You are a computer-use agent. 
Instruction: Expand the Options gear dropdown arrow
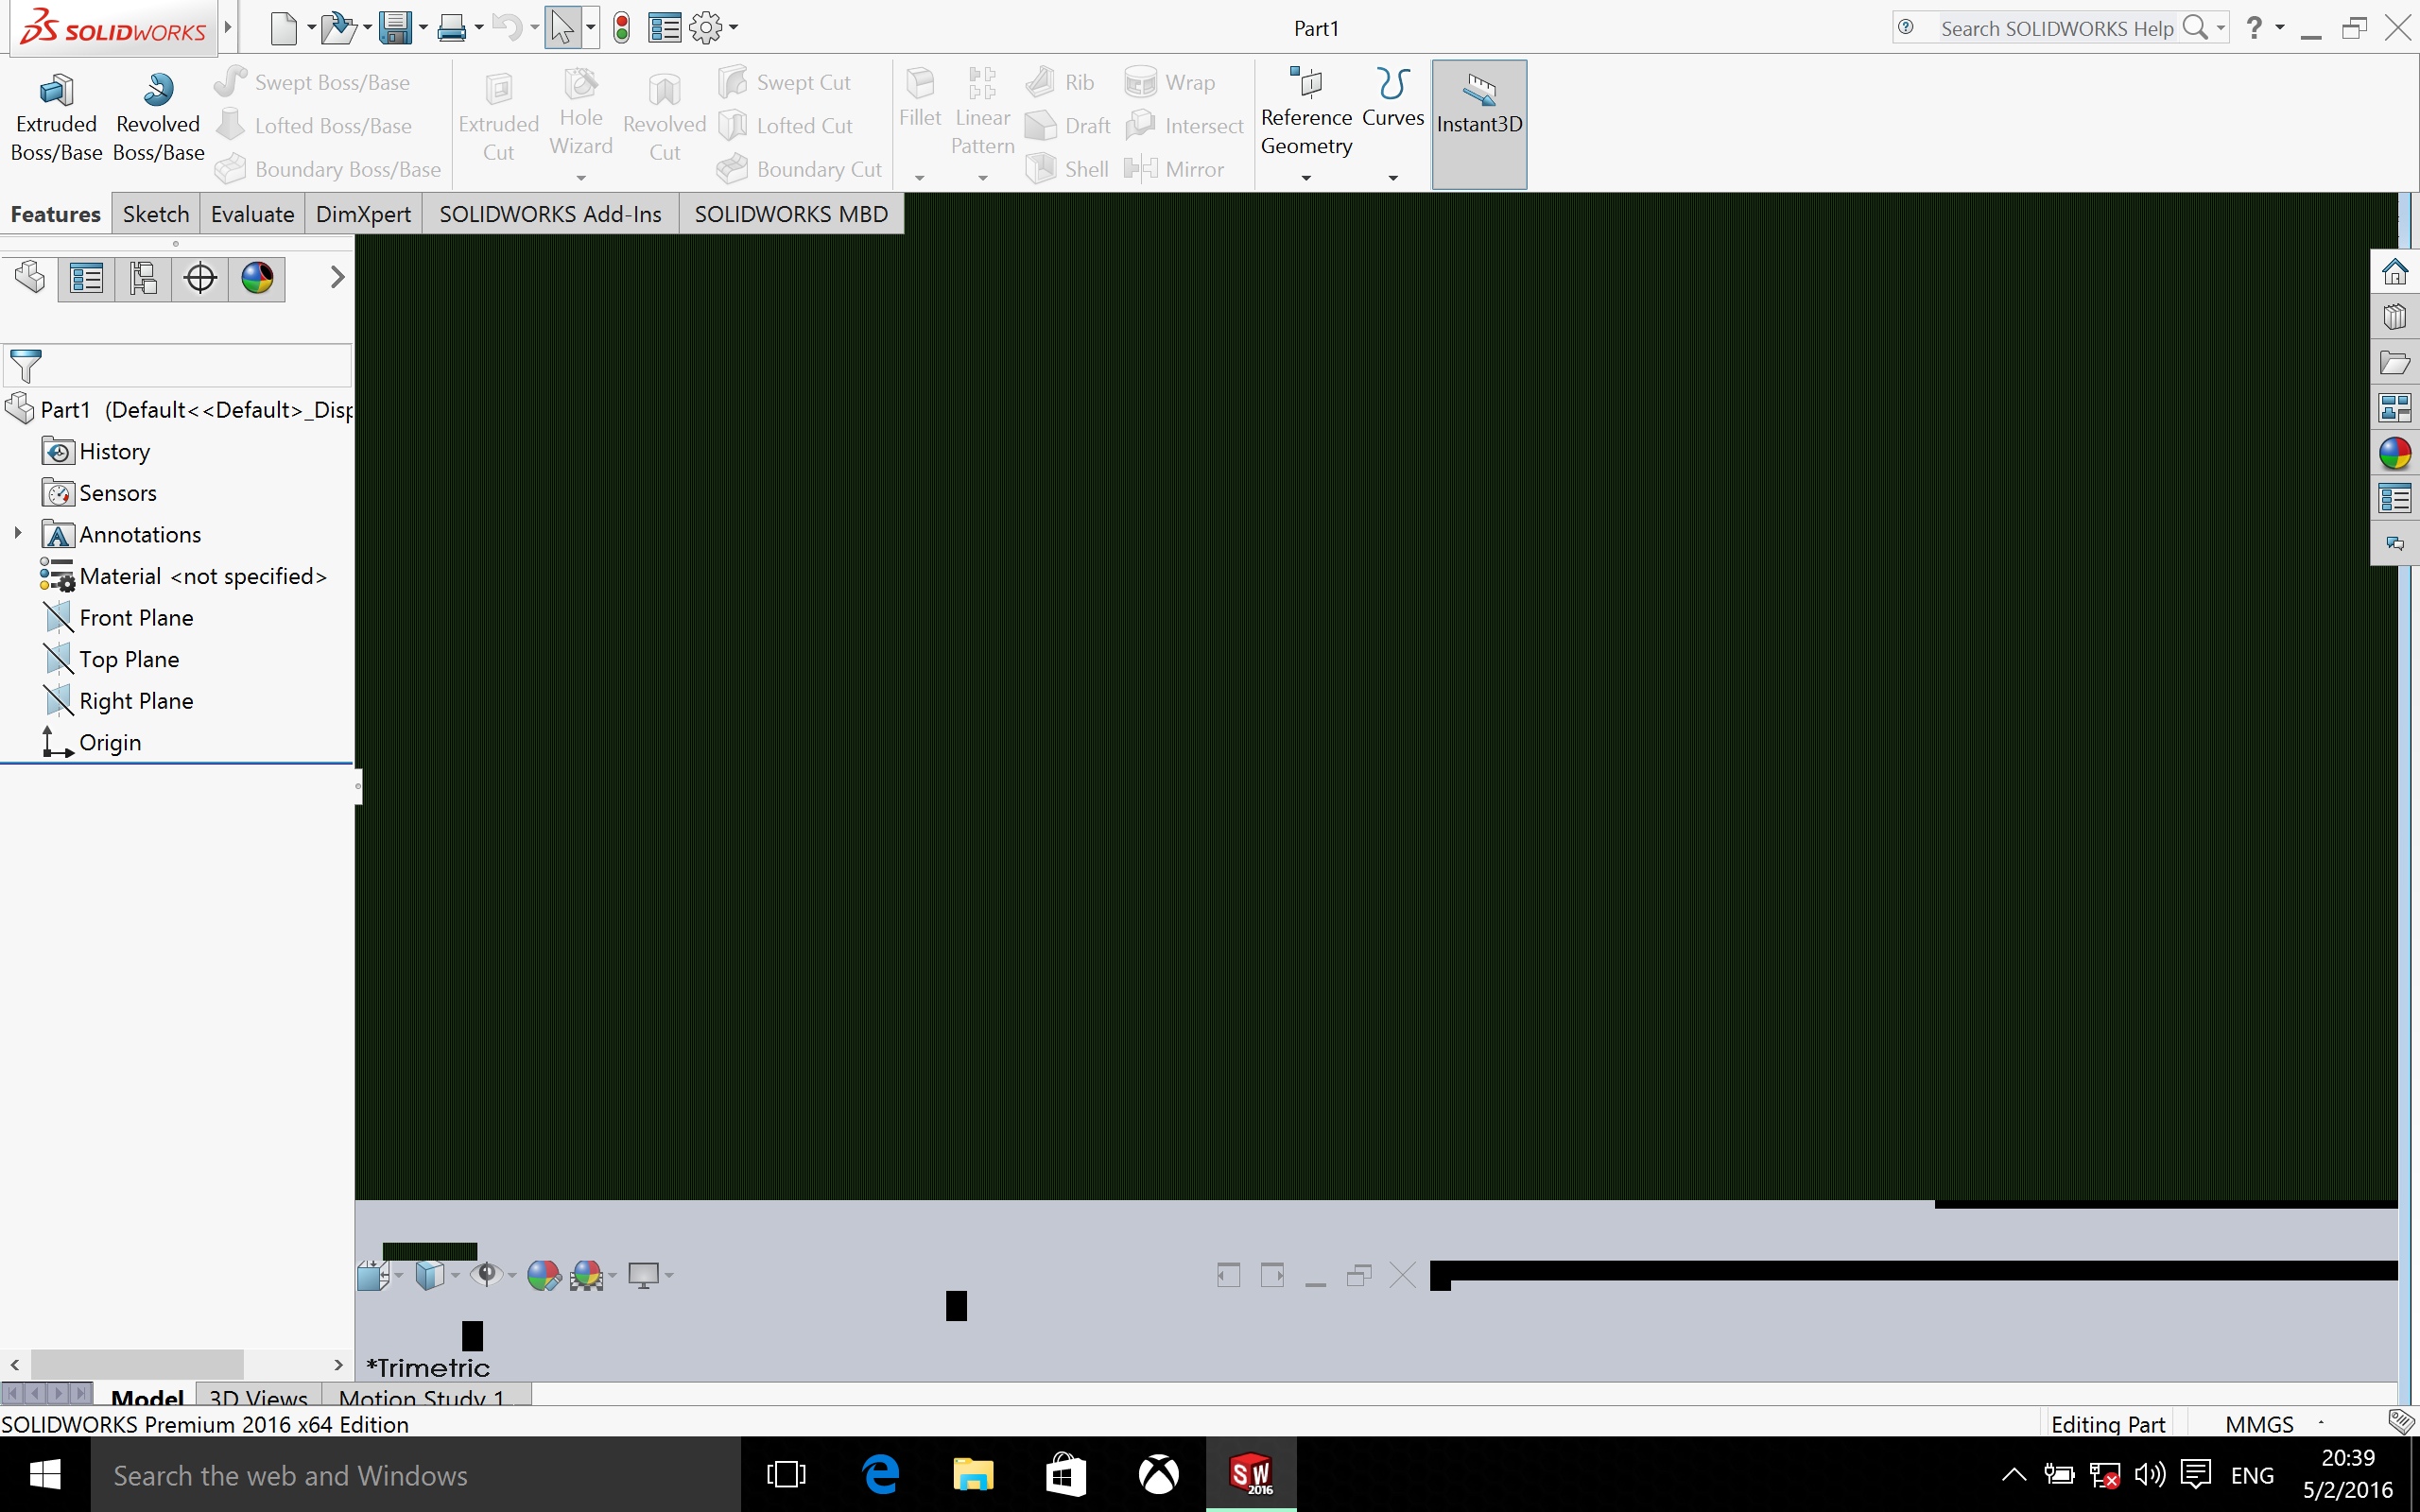tap(734, 28)
